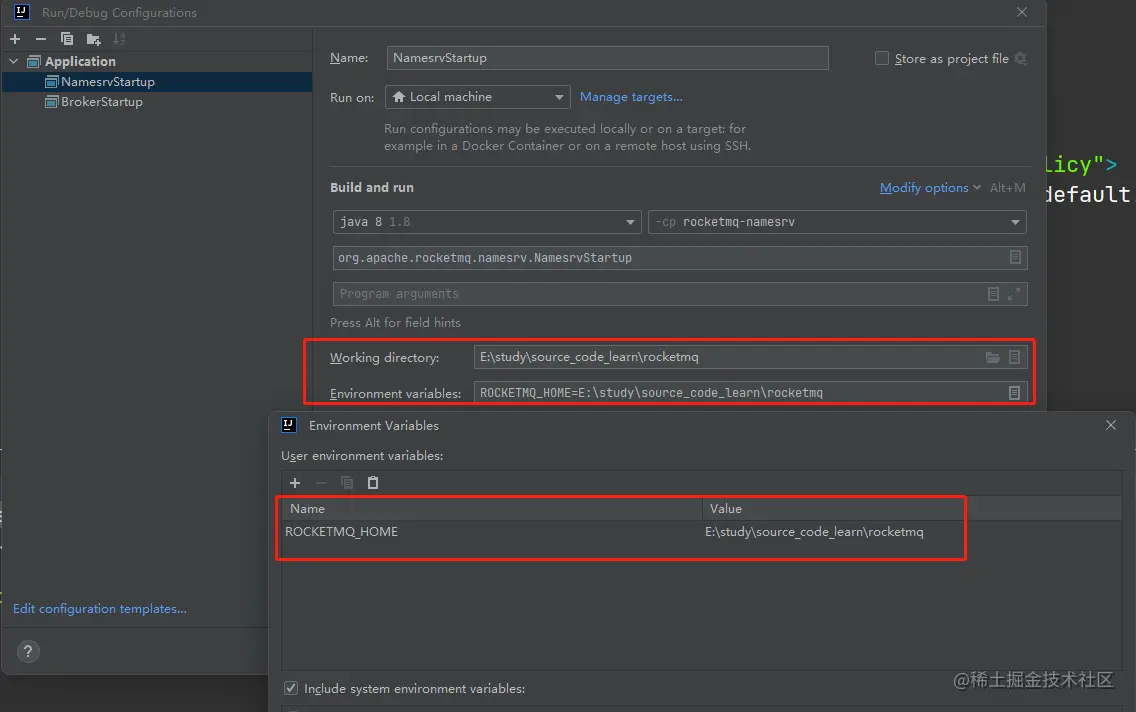Close the Environment Variables dialog
Image resolution: width=1136 pixels, height=712 pixels.
(x=1111, y=425)
